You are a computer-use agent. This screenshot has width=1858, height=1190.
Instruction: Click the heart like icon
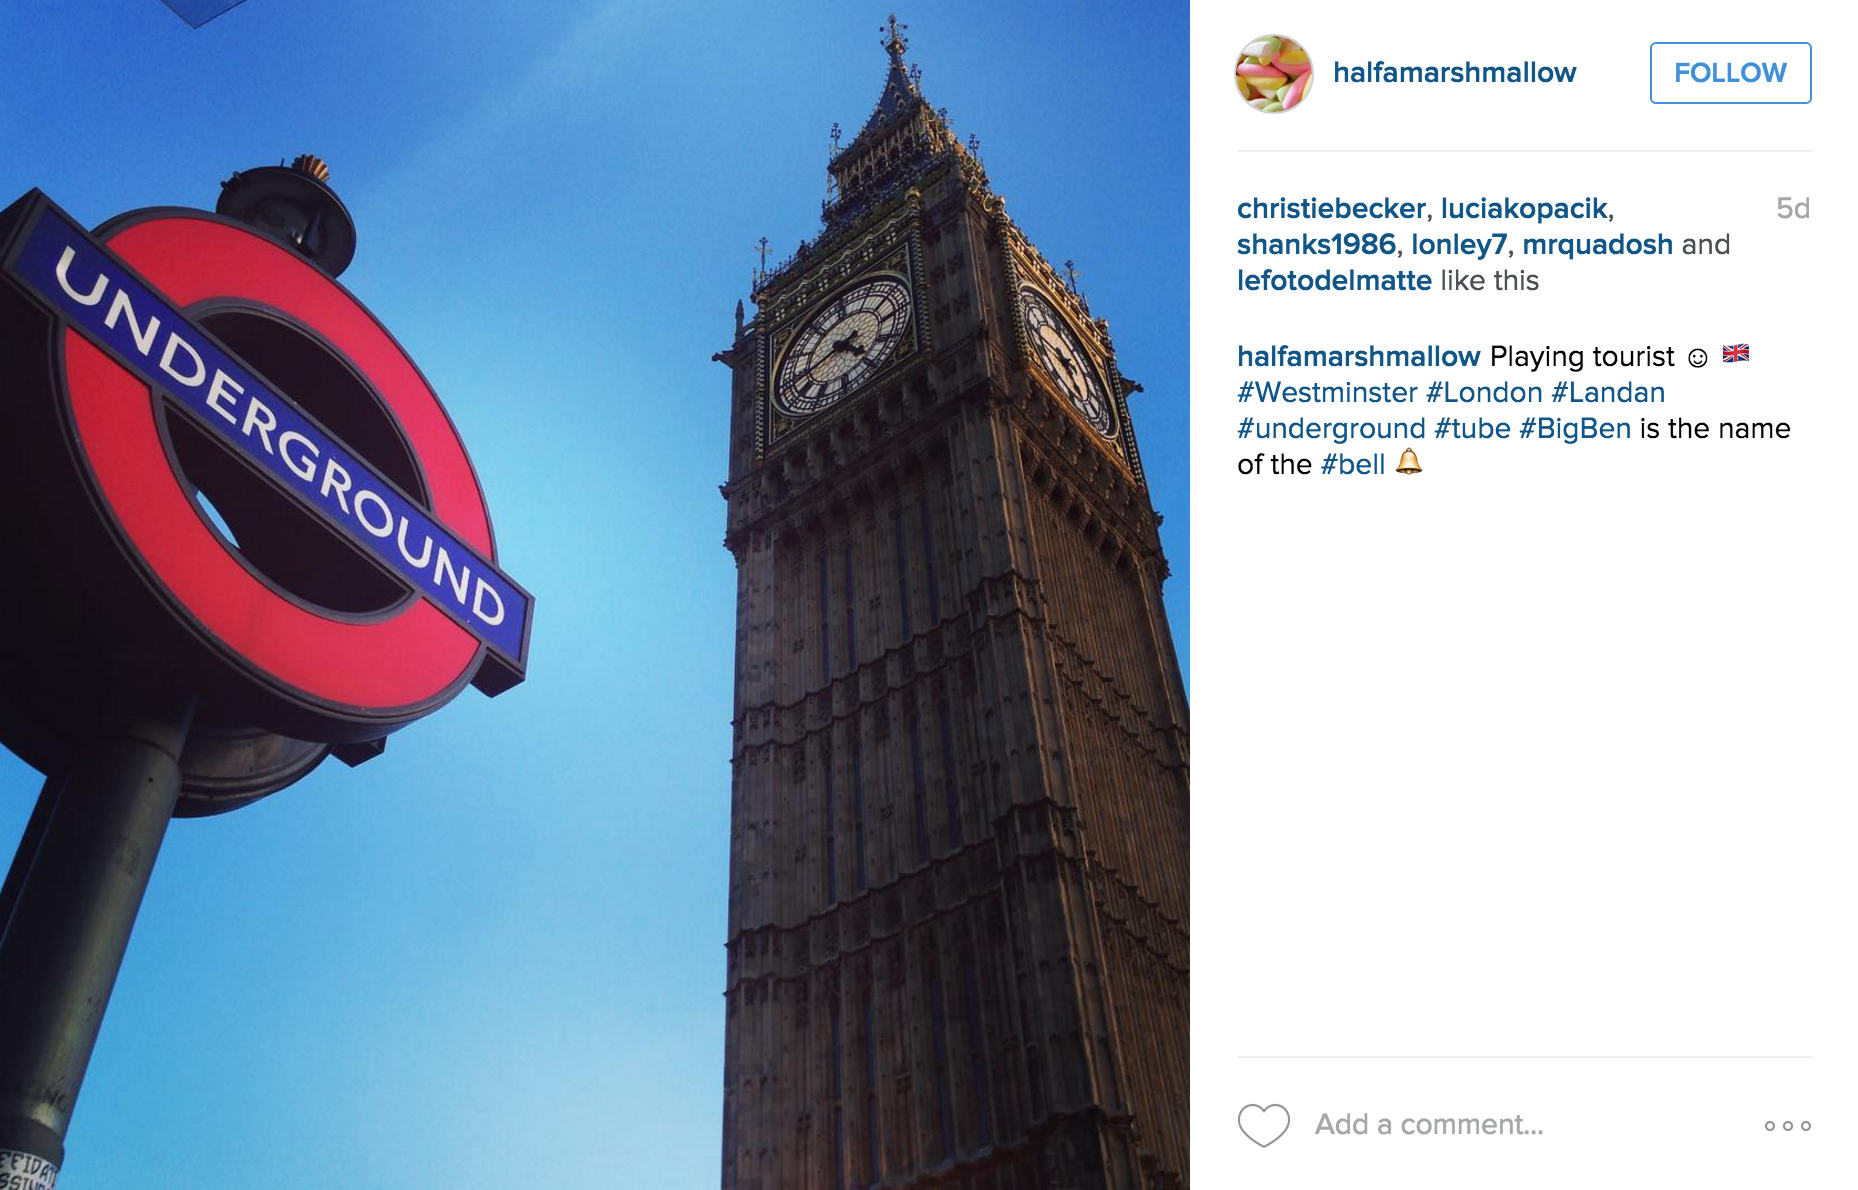tap(1264, 1125)
